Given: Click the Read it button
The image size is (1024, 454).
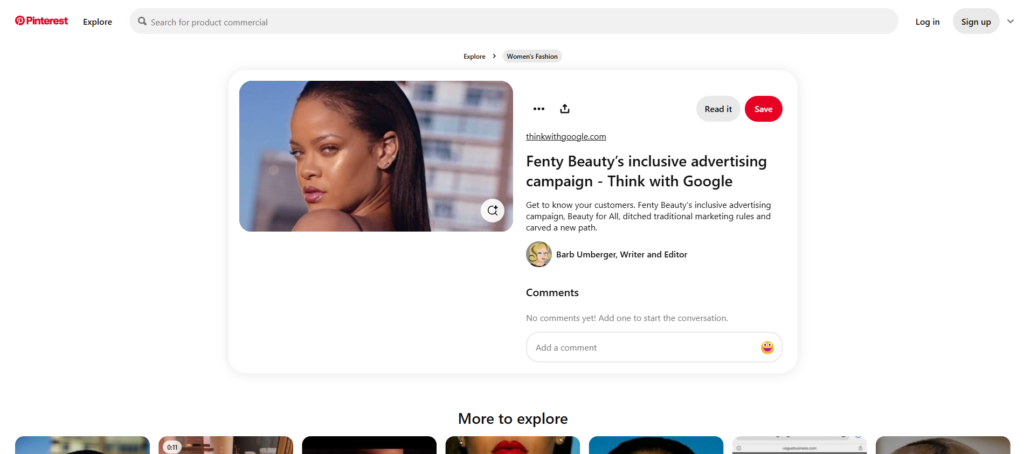Looking at the screenshot, I should click(718, 109).
